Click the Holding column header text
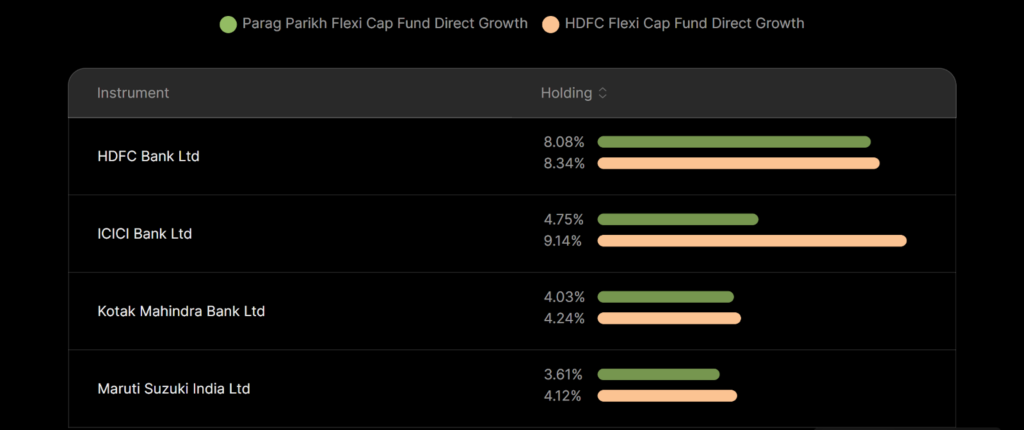1024x430 pixels. pos(566,93)
